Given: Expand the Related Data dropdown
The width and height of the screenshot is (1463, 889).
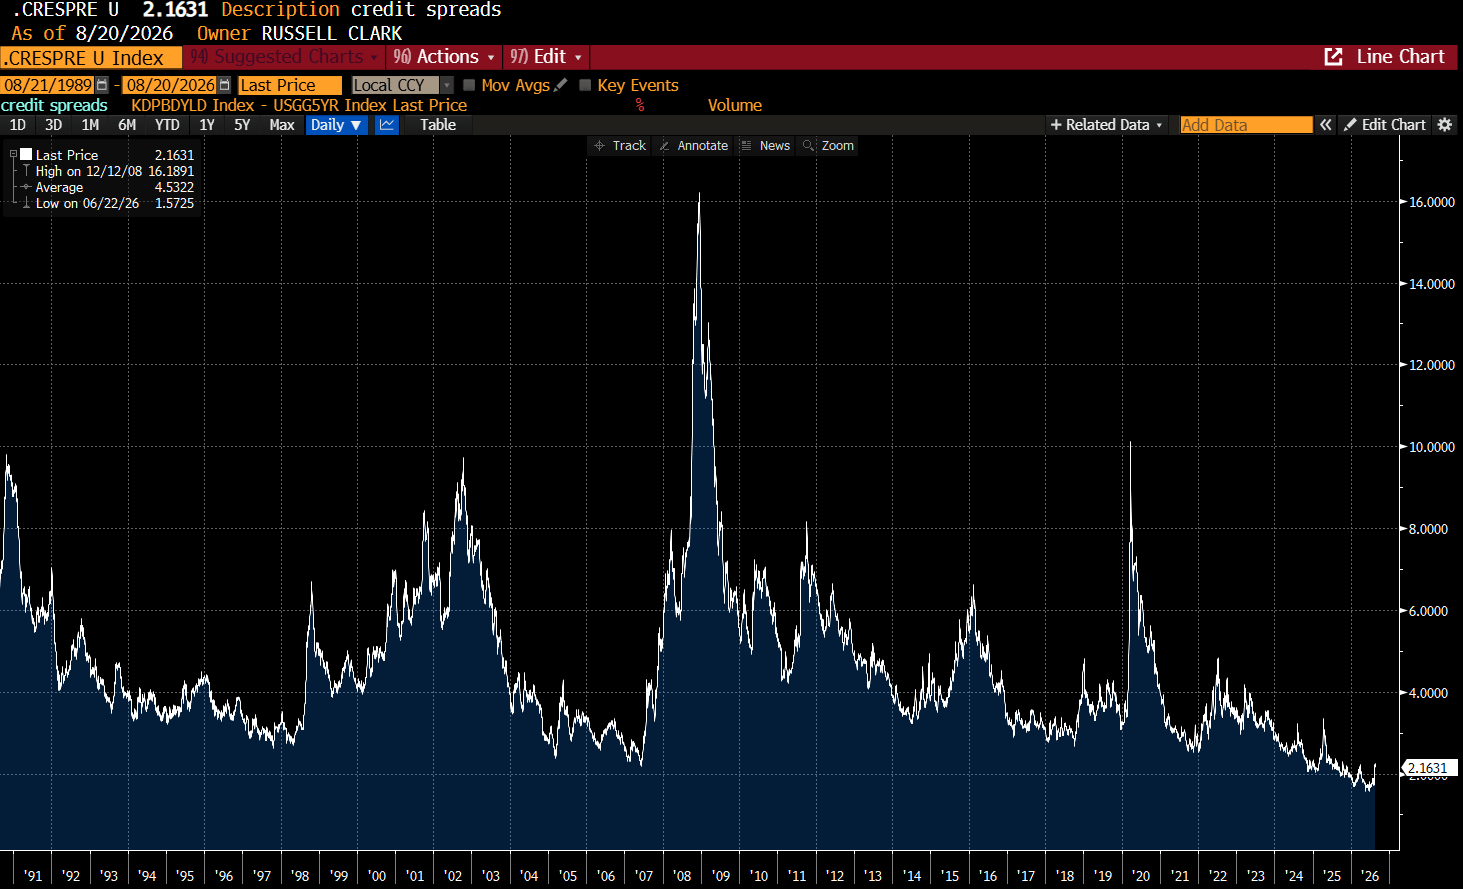Looking at the screenshot, I should (1106, 125).
